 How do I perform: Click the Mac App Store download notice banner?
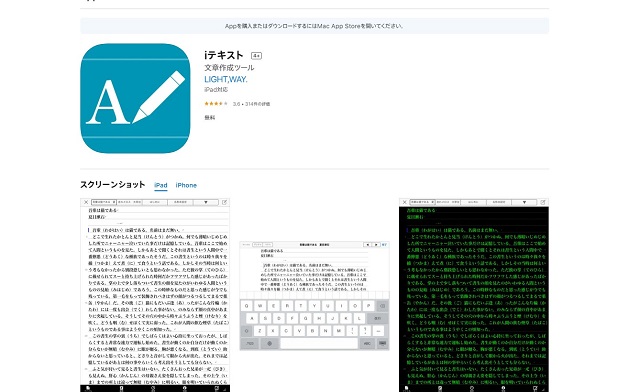(314, 26)
